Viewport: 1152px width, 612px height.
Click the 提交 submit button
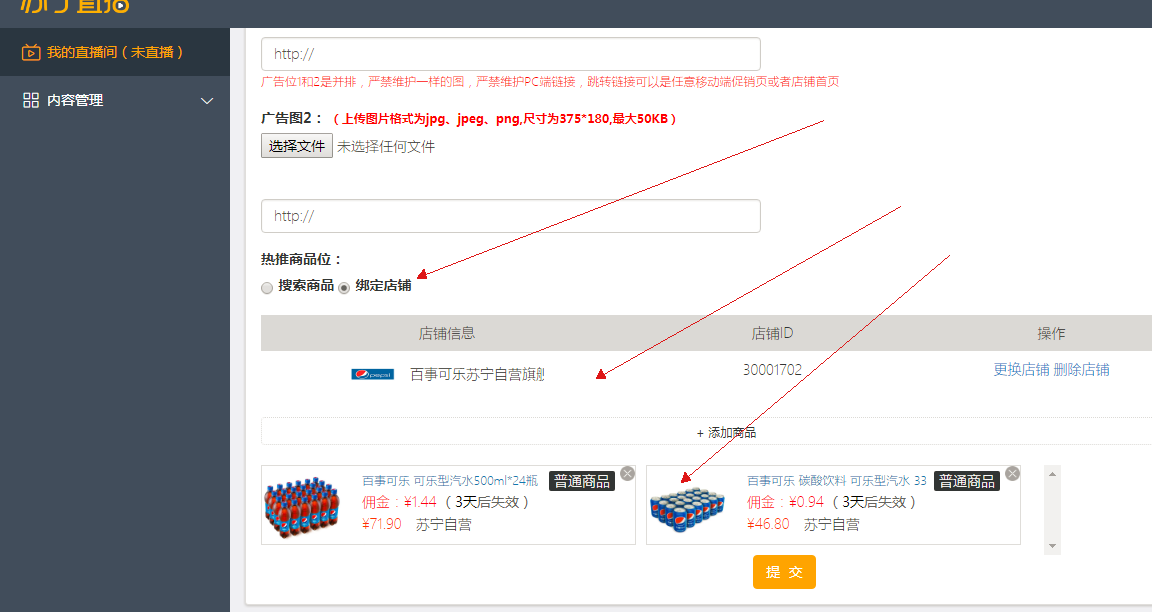coord(784,572)
